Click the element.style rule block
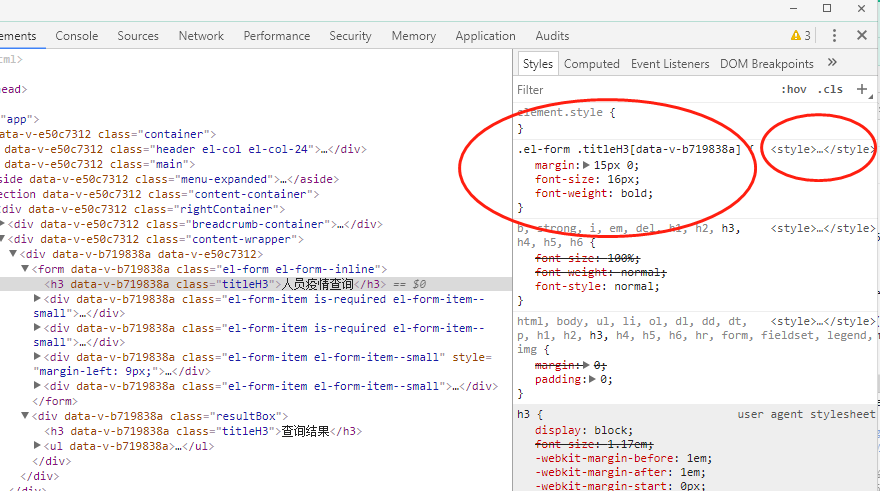The width and height of the screenshot is (880, 491). tap(696, 120)
